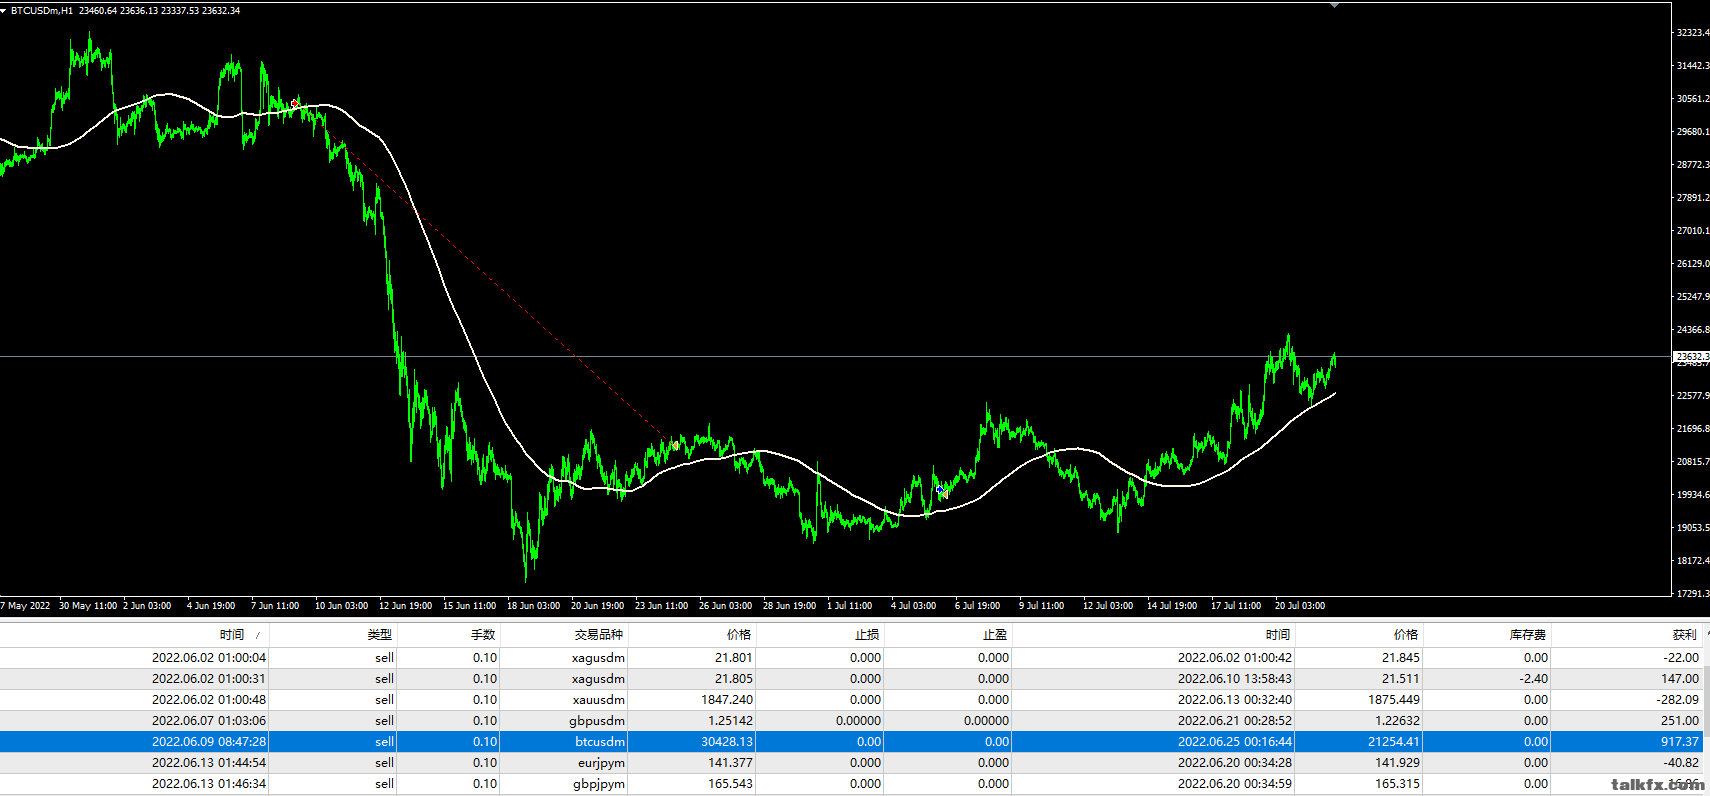Image resolution: width=1710 pixels, height=796 pixels.
Task: Click the btcusdm symbol cell
Action: tap(600, 741)
